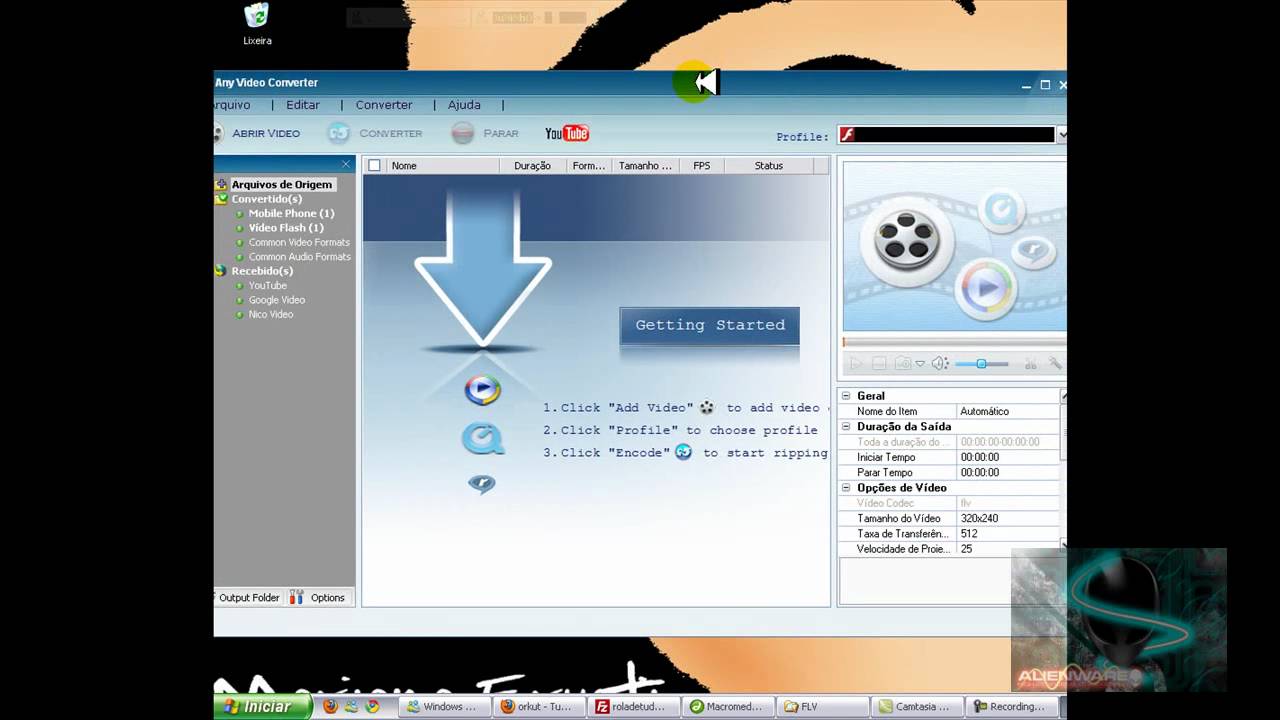Click the clip scissors icon

click(1029, 364)
